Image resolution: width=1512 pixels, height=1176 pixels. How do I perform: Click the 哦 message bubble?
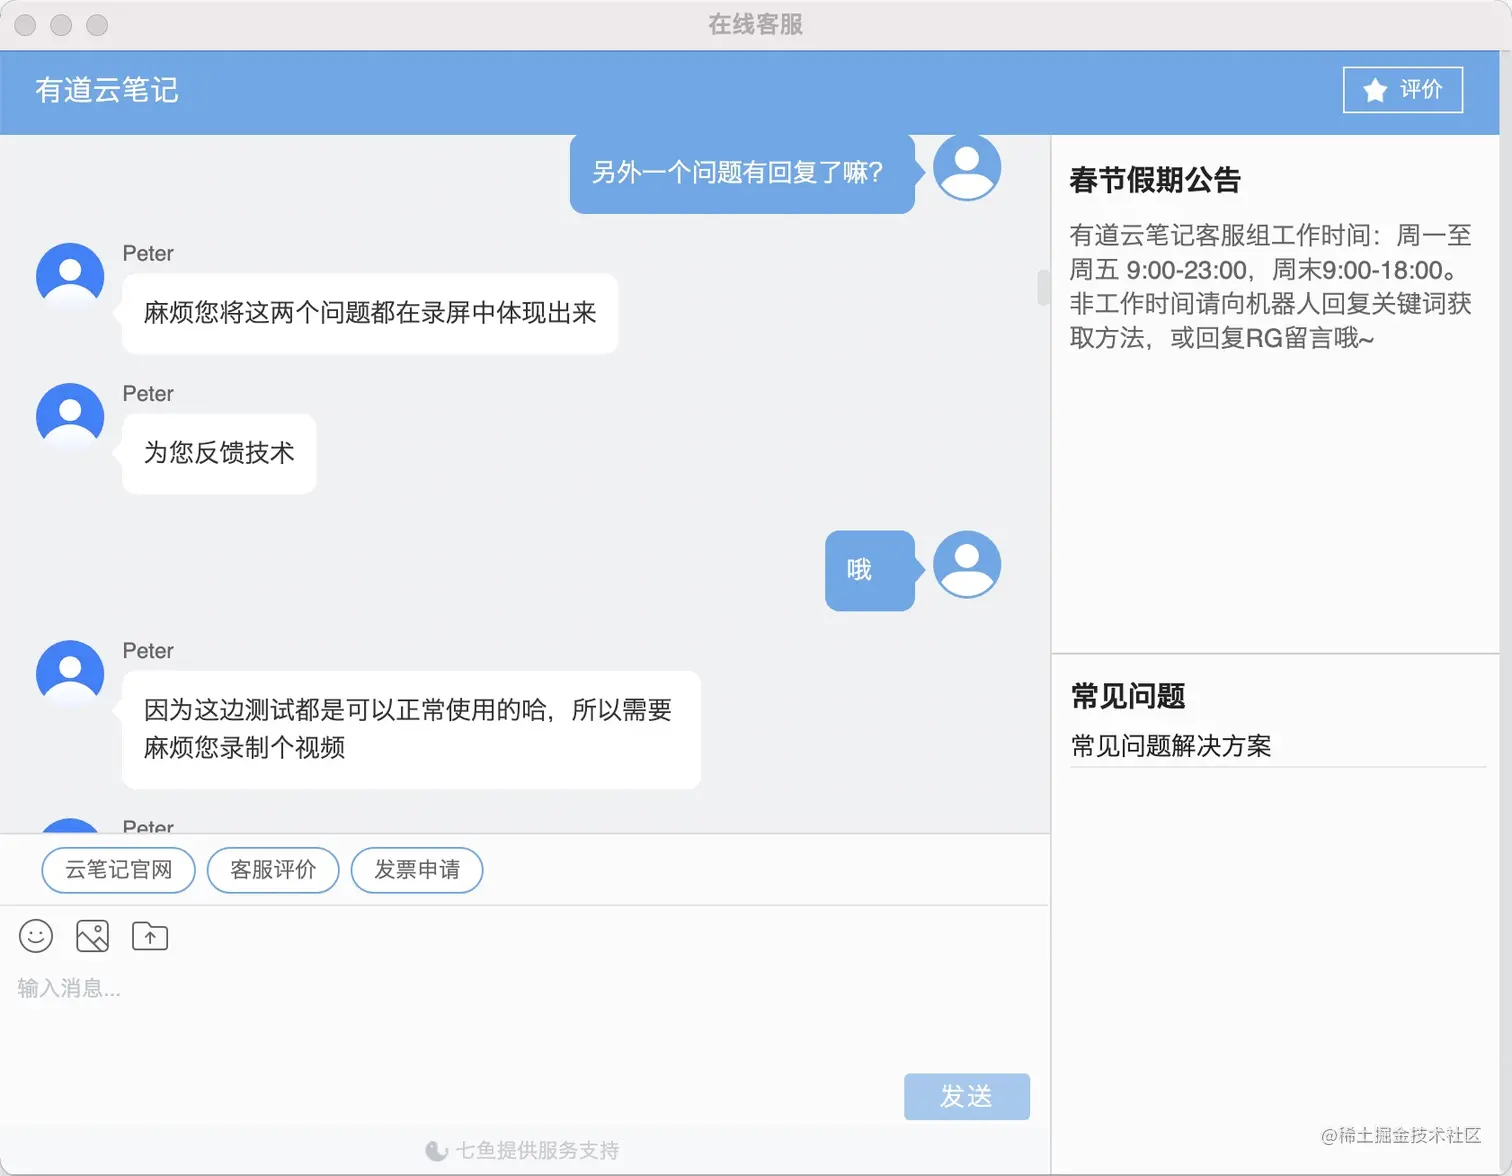870,570
